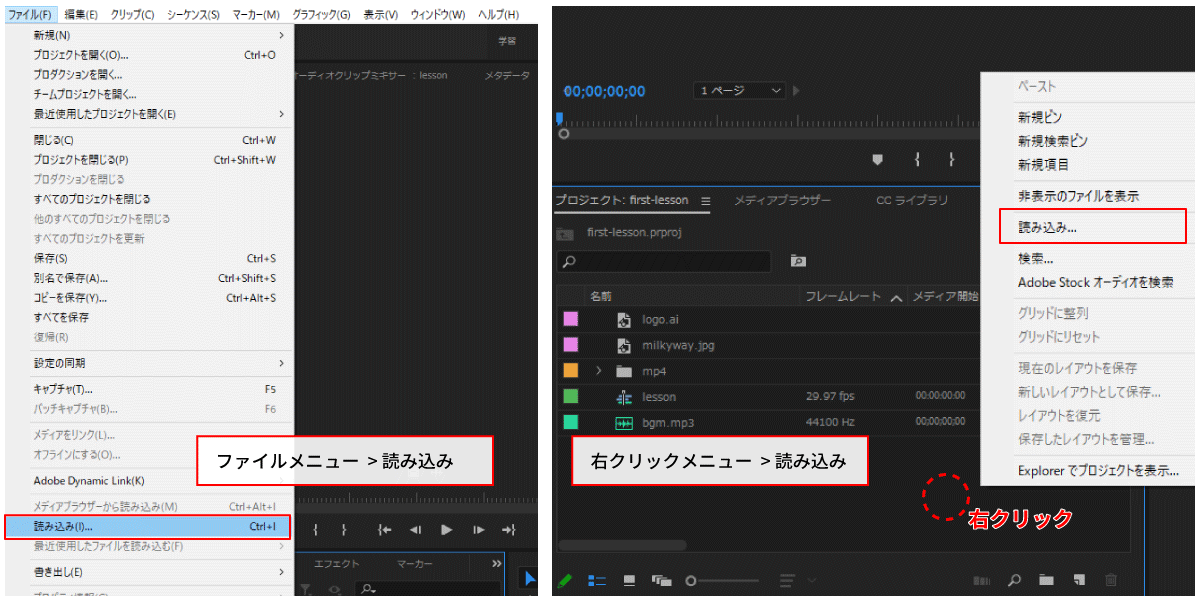Click the add marker icon in source monitor

point(878,159)
